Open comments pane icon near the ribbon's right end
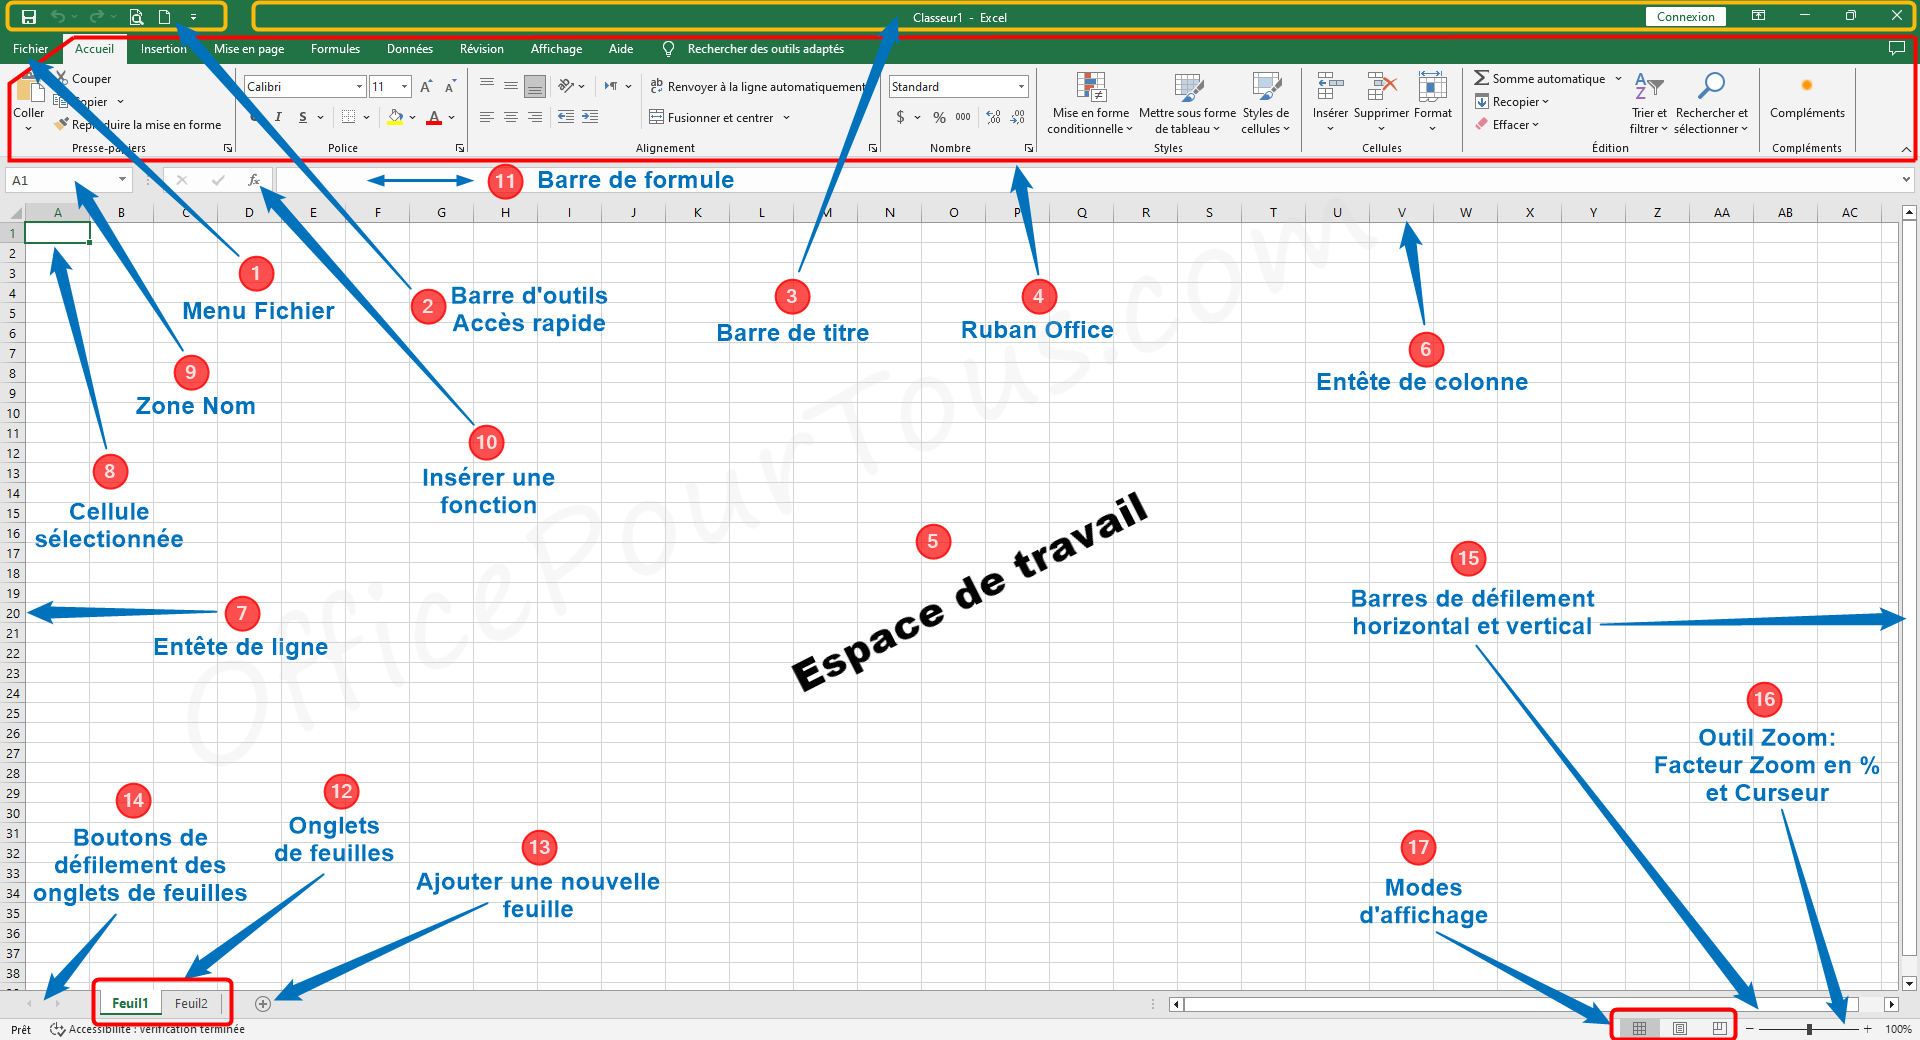 coord(1896,48)
